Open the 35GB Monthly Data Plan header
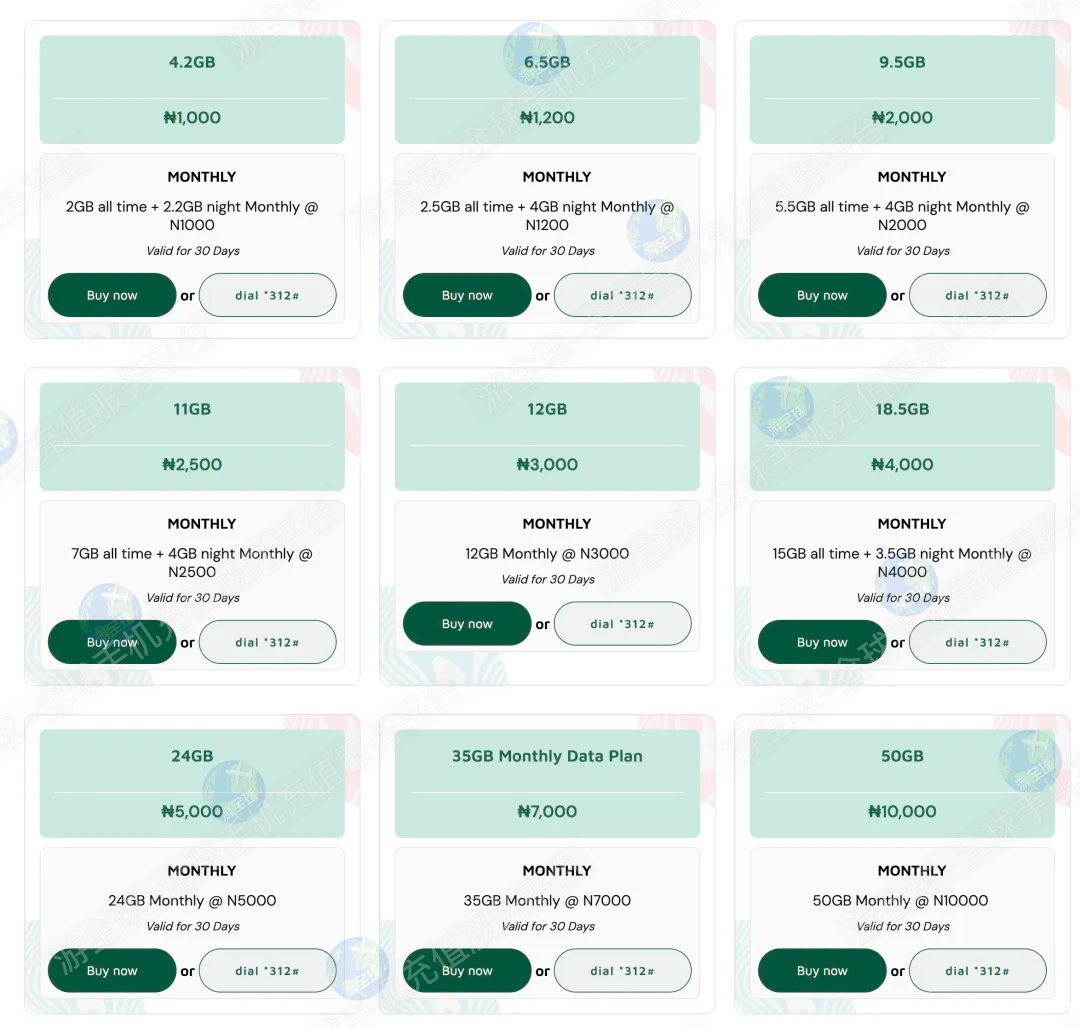This screenshot has height=1028, width=1080. point(547,757)
